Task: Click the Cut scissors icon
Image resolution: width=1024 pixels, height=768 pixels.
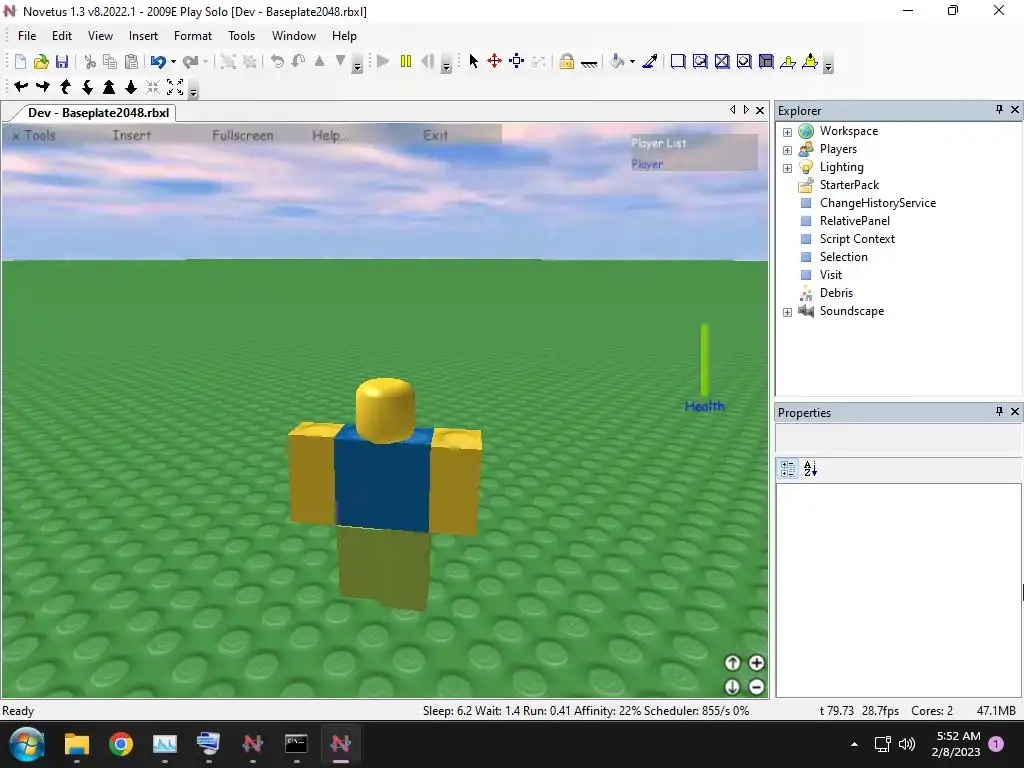Action: coord(90,61)
